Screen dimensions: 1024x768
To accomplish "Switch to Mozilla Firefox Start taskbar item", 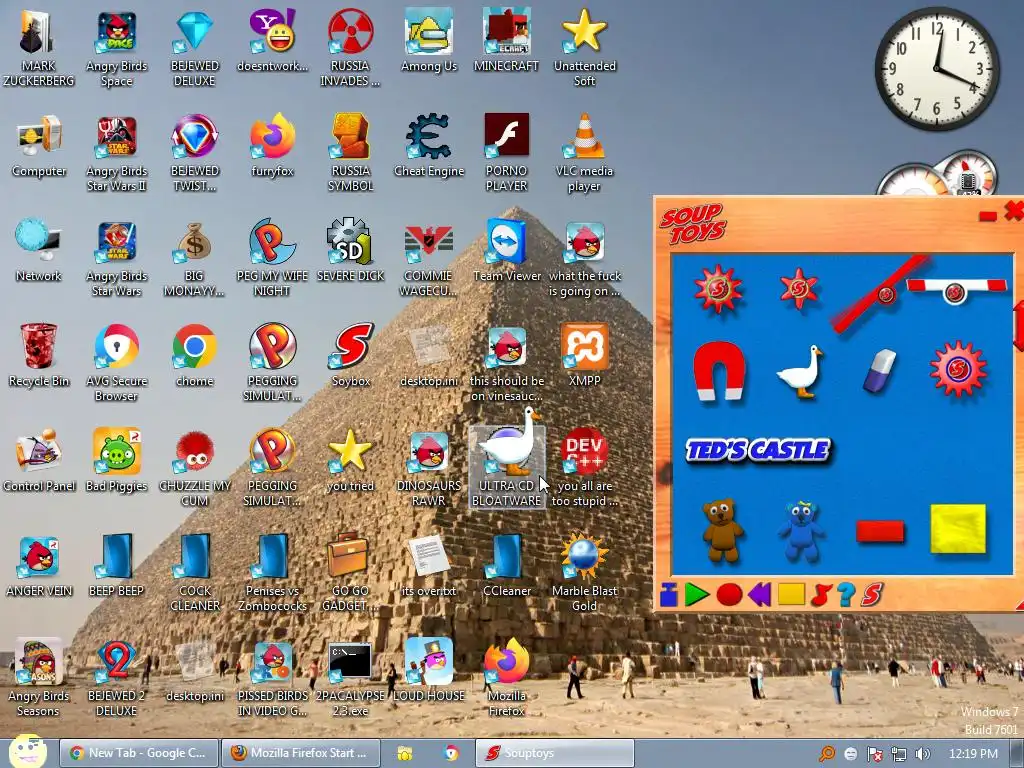I will coord(302,753).
